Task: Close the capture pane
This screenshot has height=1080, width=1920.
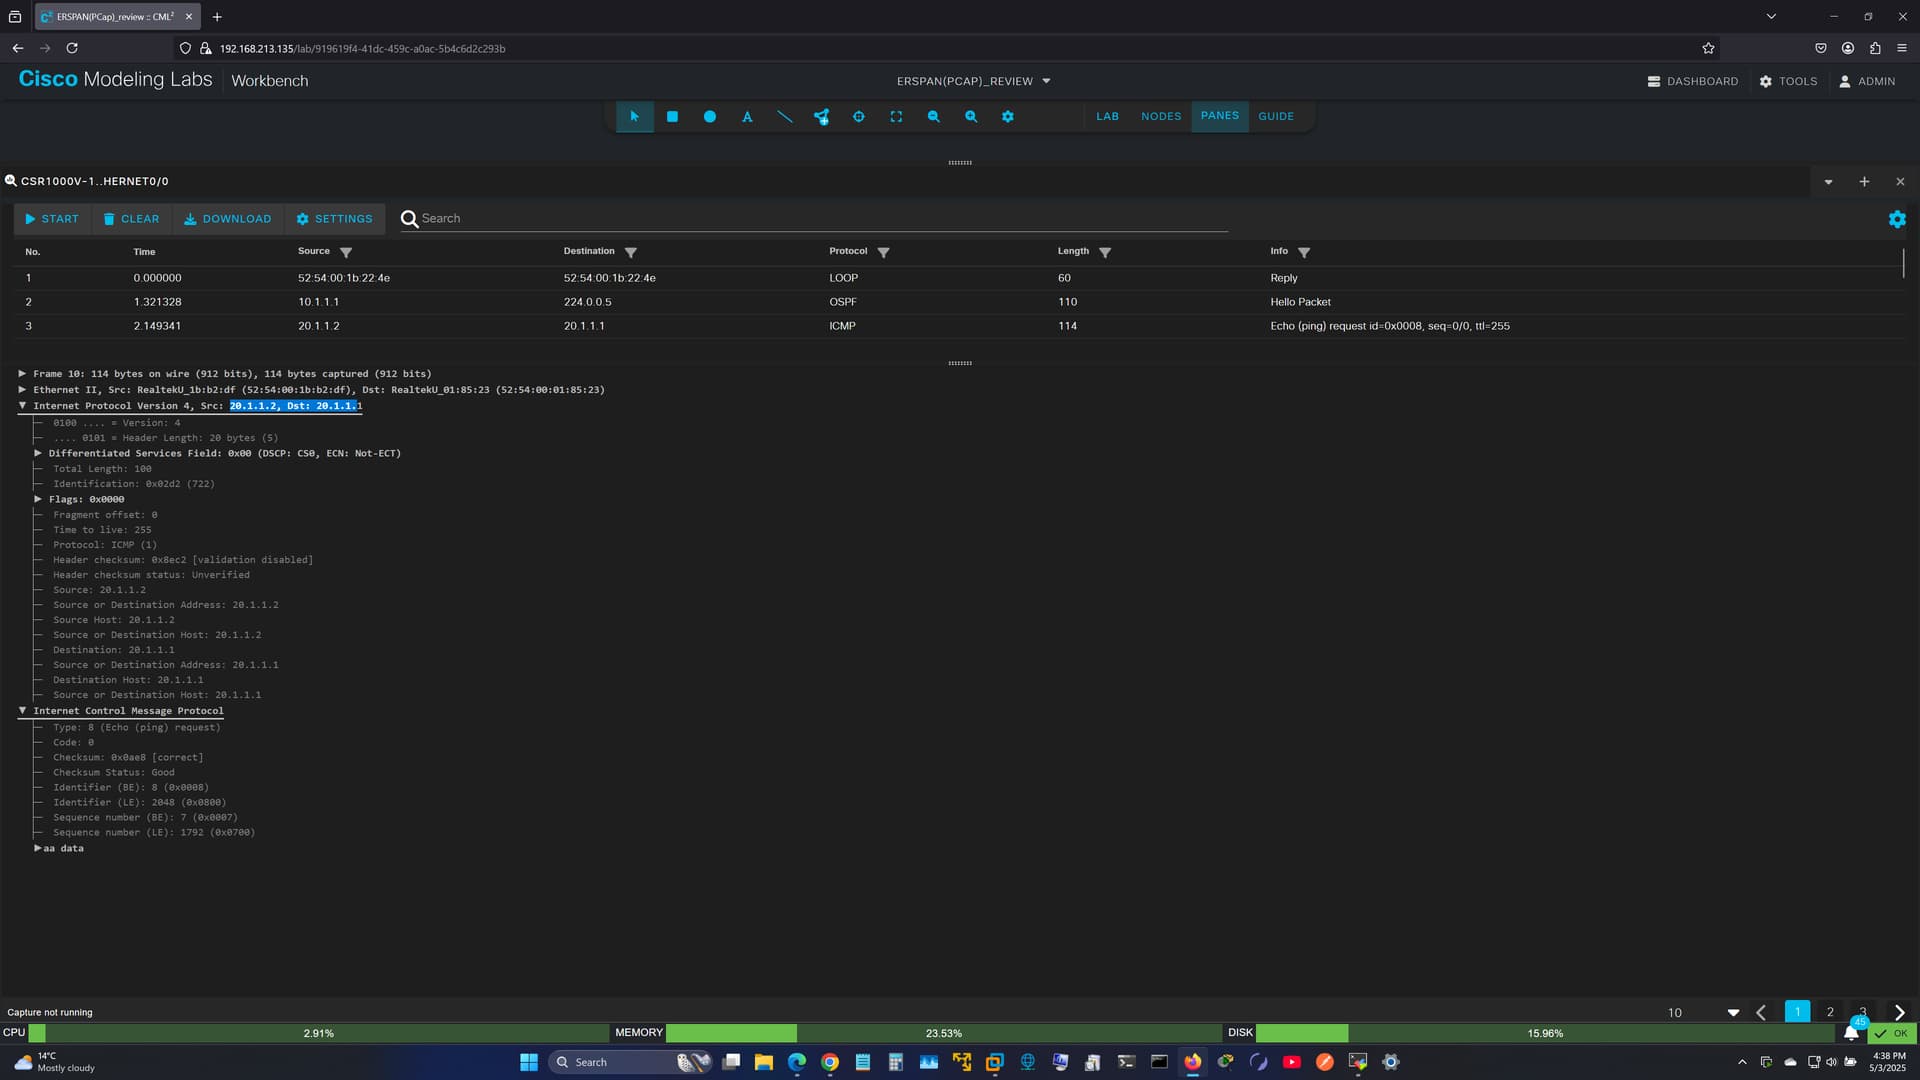Action: point(1900,182)
